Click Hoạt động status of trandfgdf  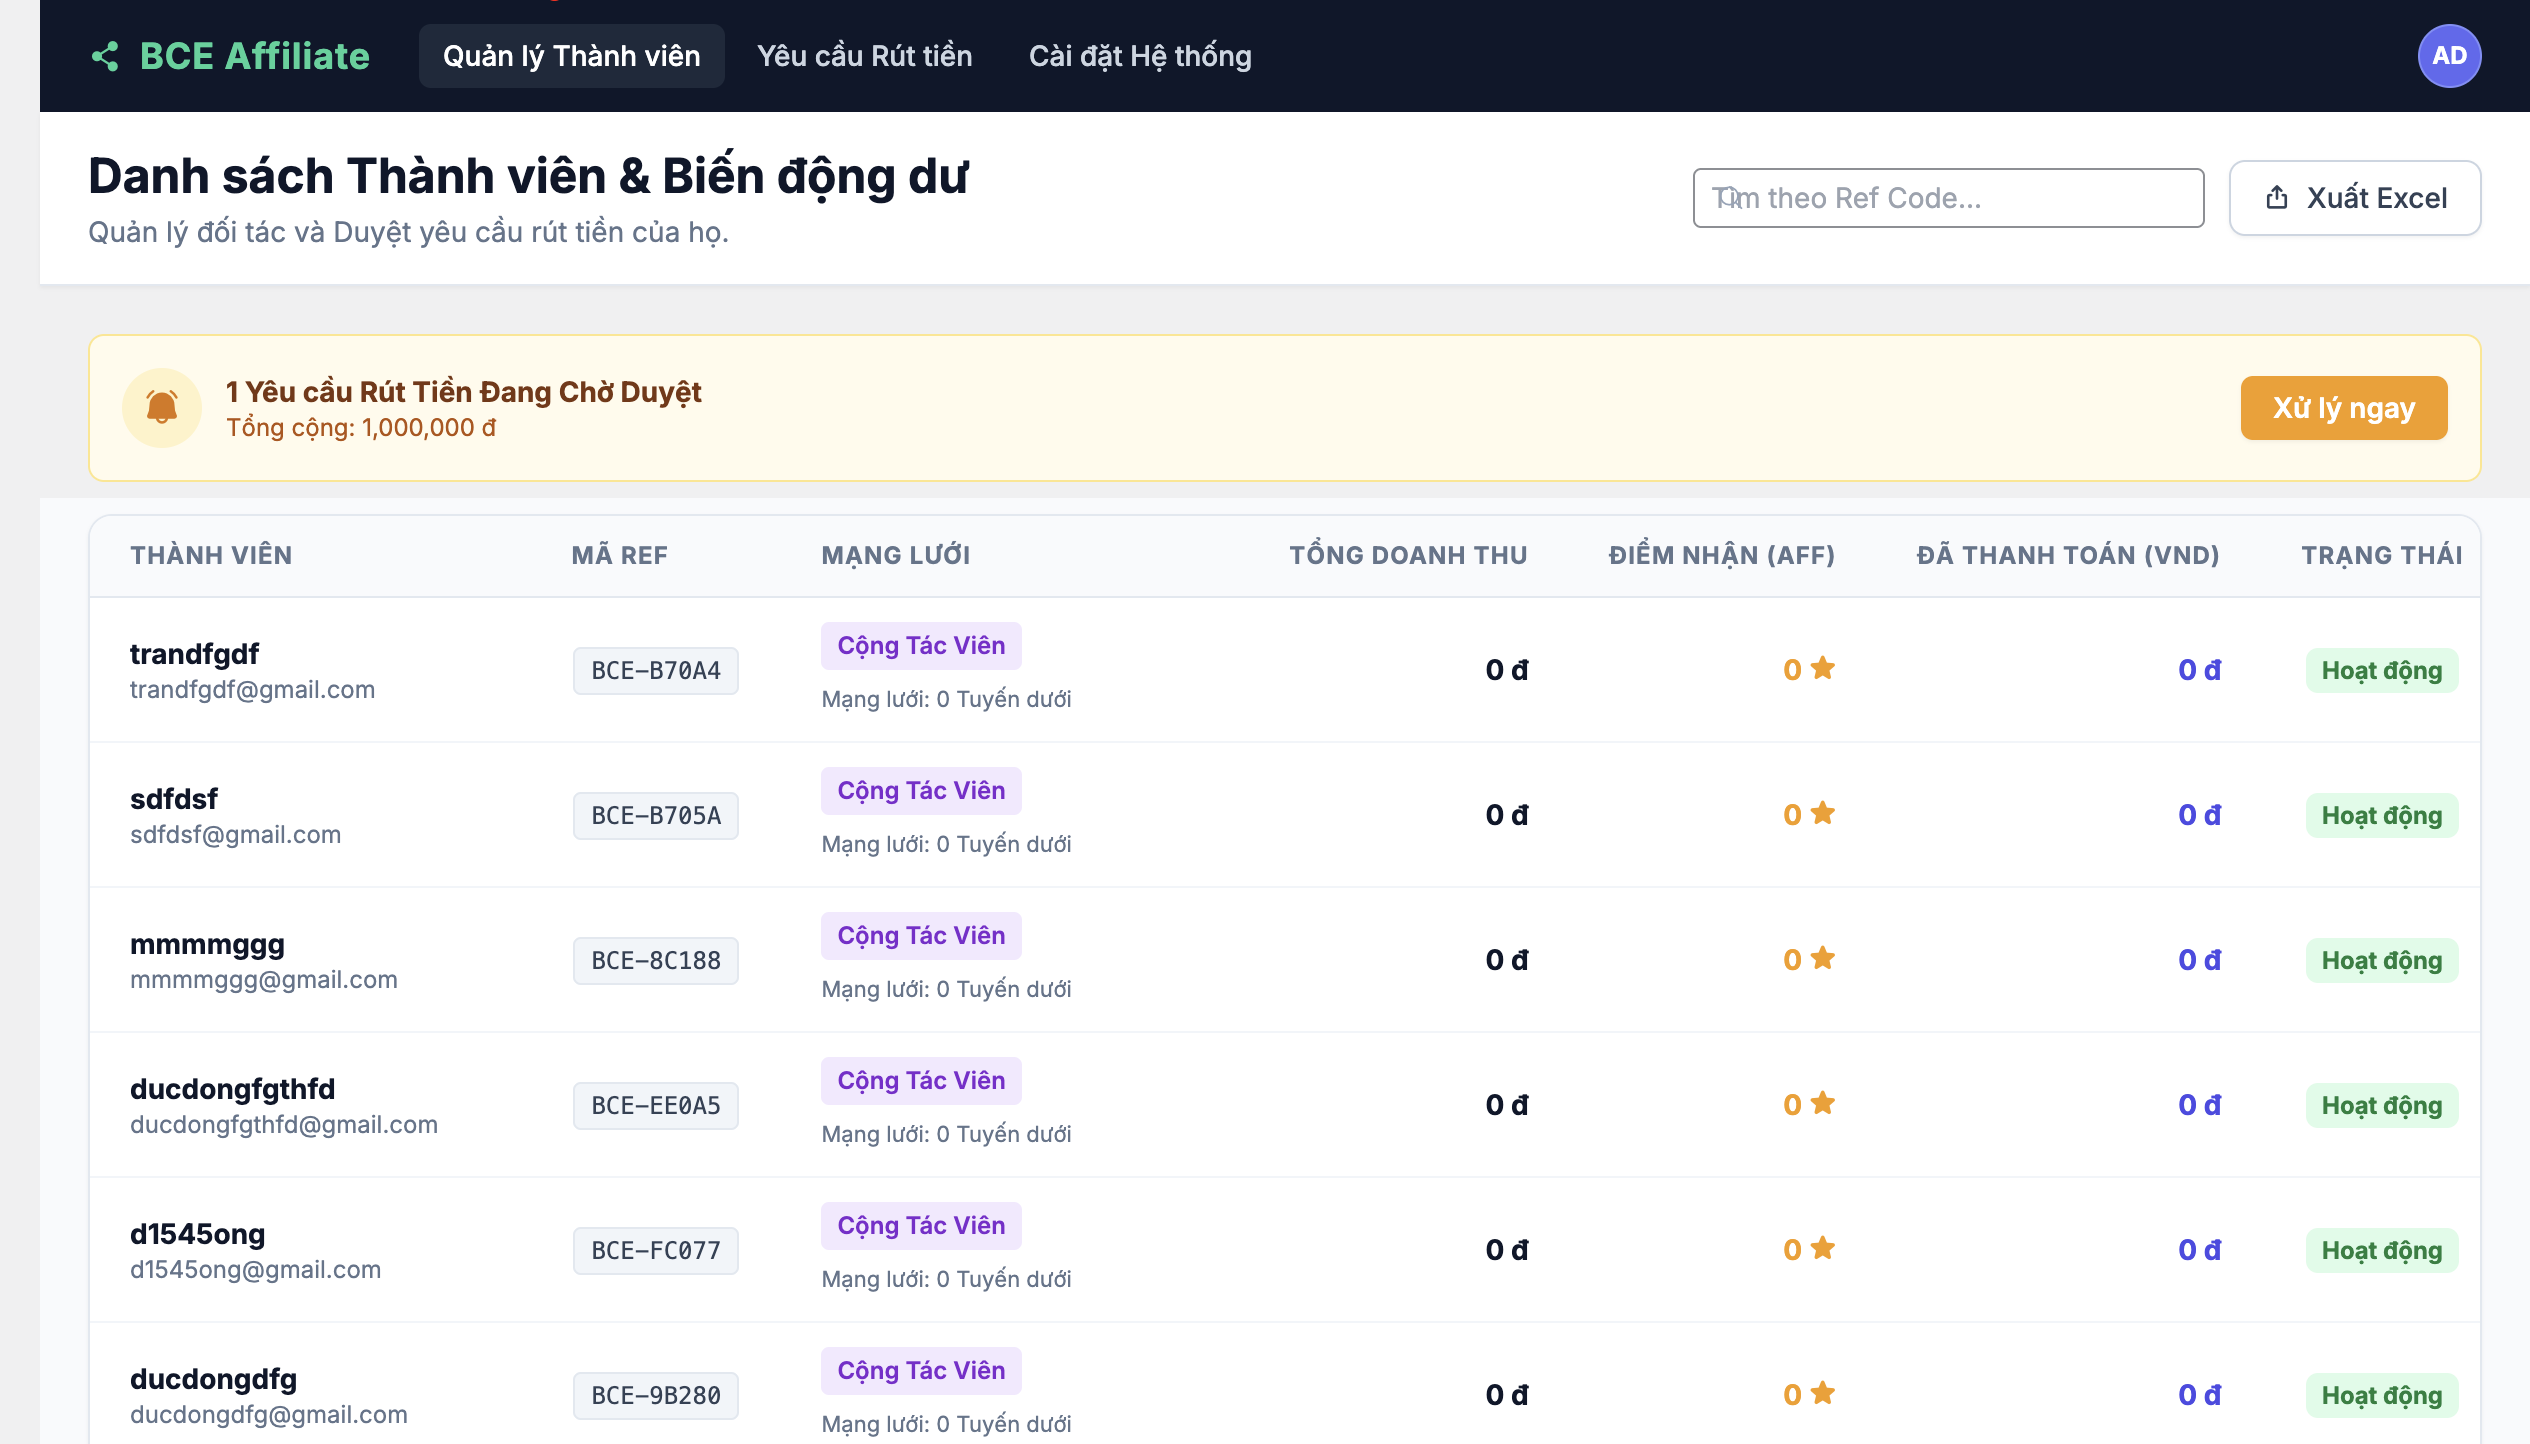[x=2382, y=670]
